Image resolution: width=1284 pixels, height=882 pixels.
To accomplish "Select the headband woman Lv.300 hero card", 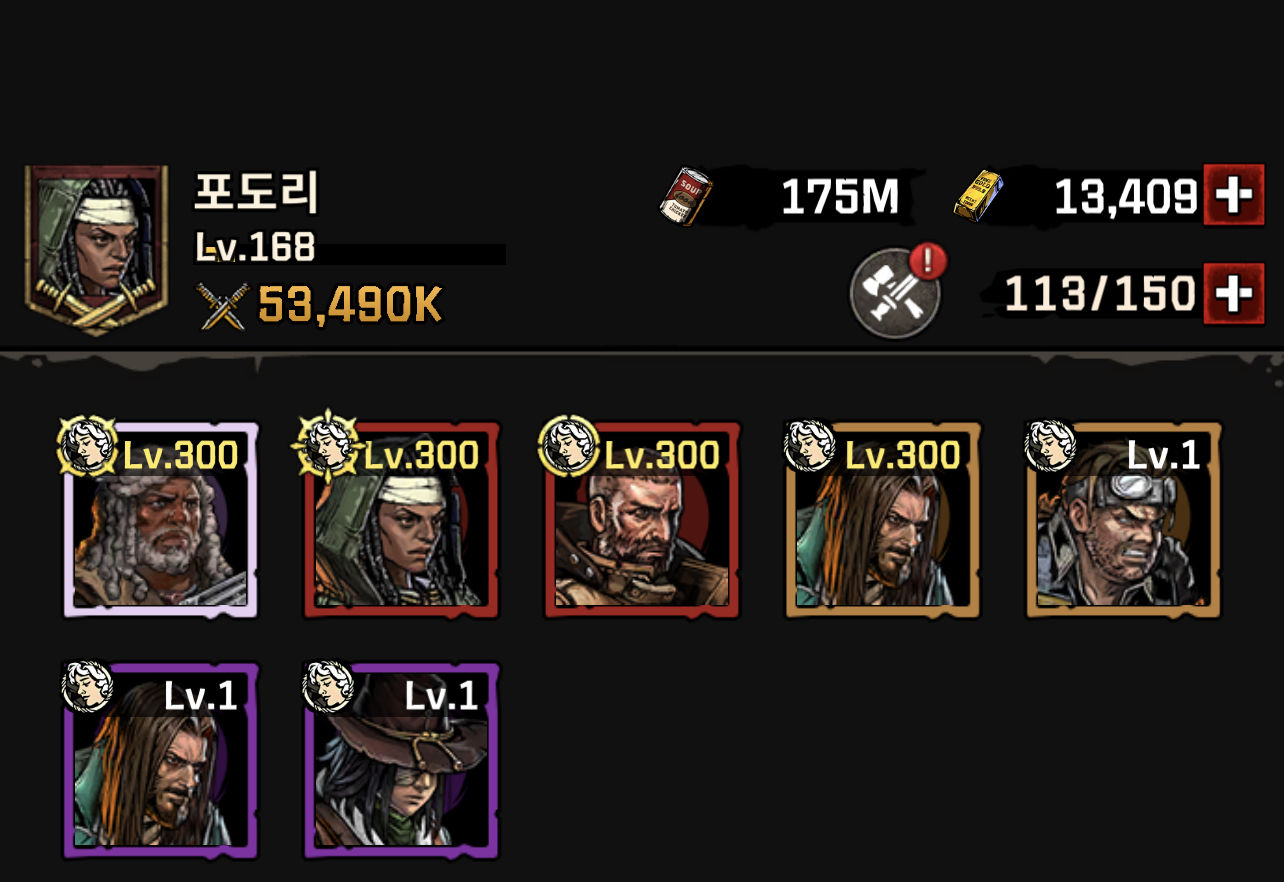I will [400, 520].
